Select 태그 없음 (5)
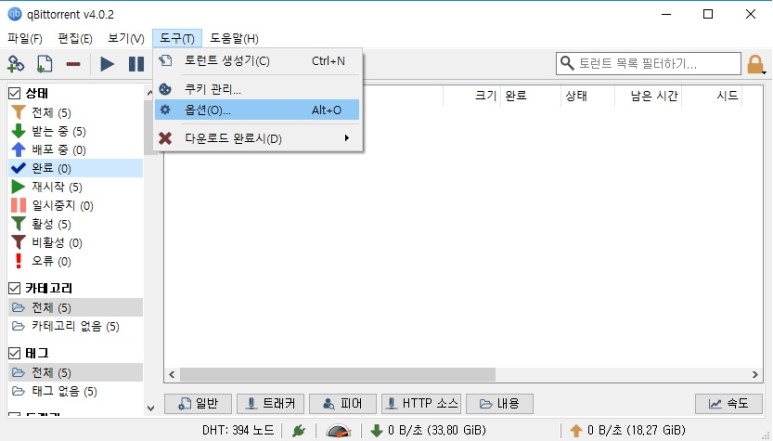This screenshot has width=773, height=441. point(75,391)
